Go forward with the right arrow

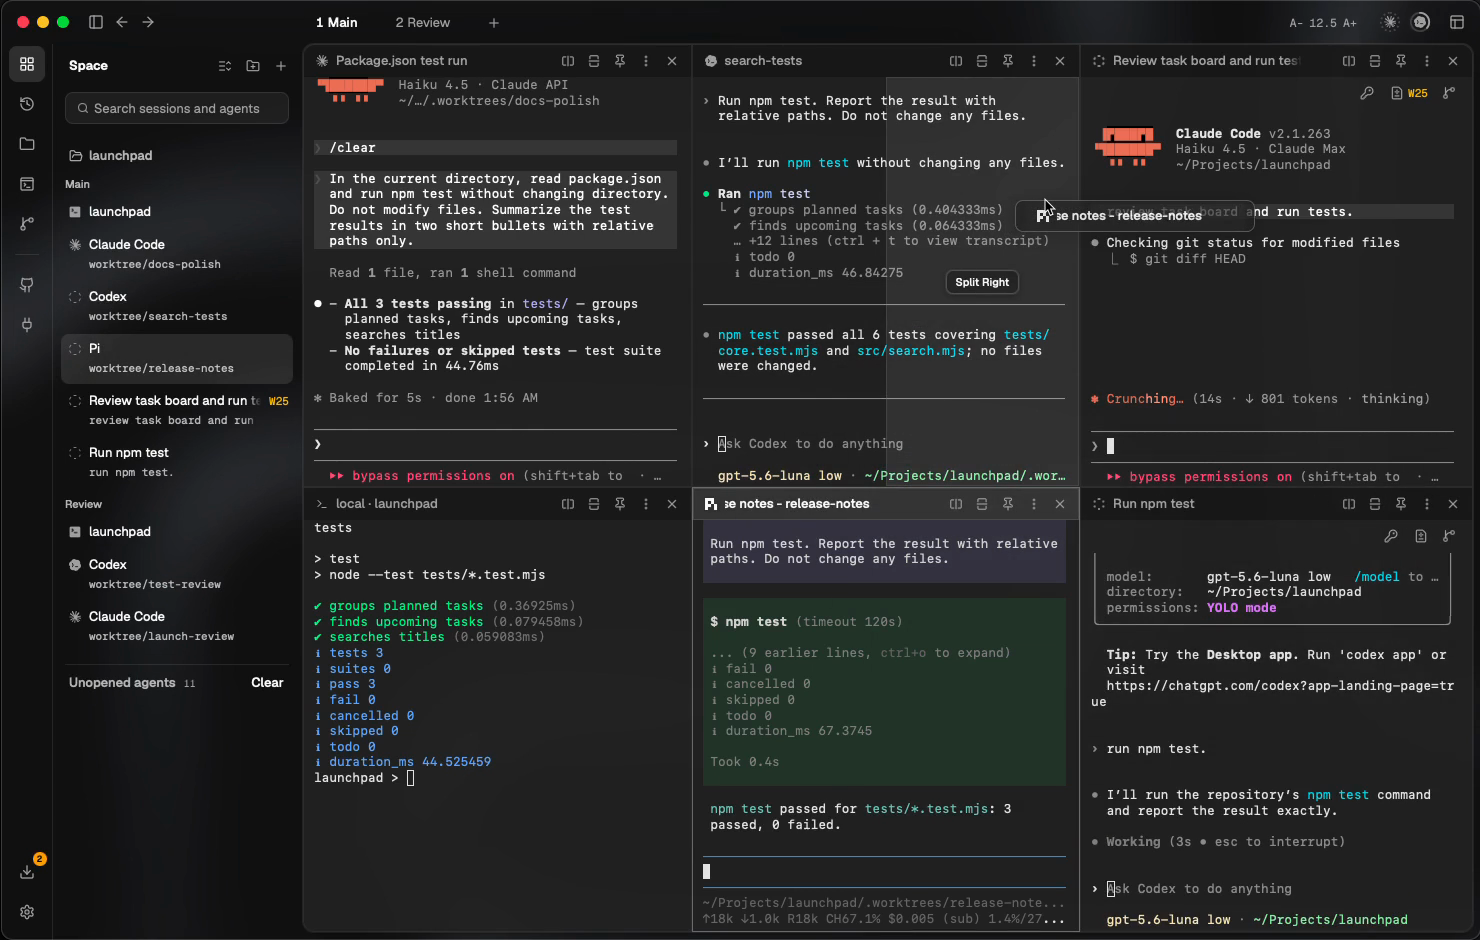coord(148,22)
